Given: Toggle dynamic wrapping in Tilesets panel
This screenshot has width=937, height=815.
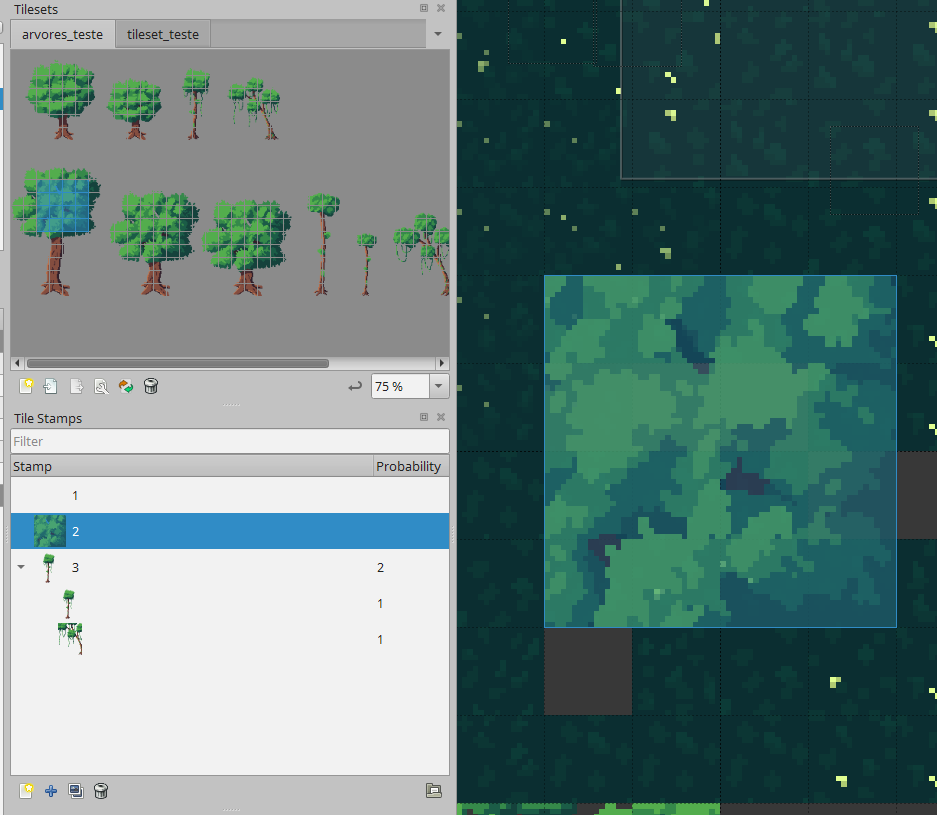Looking at the screenshot, I should click(x=355, y=386).
